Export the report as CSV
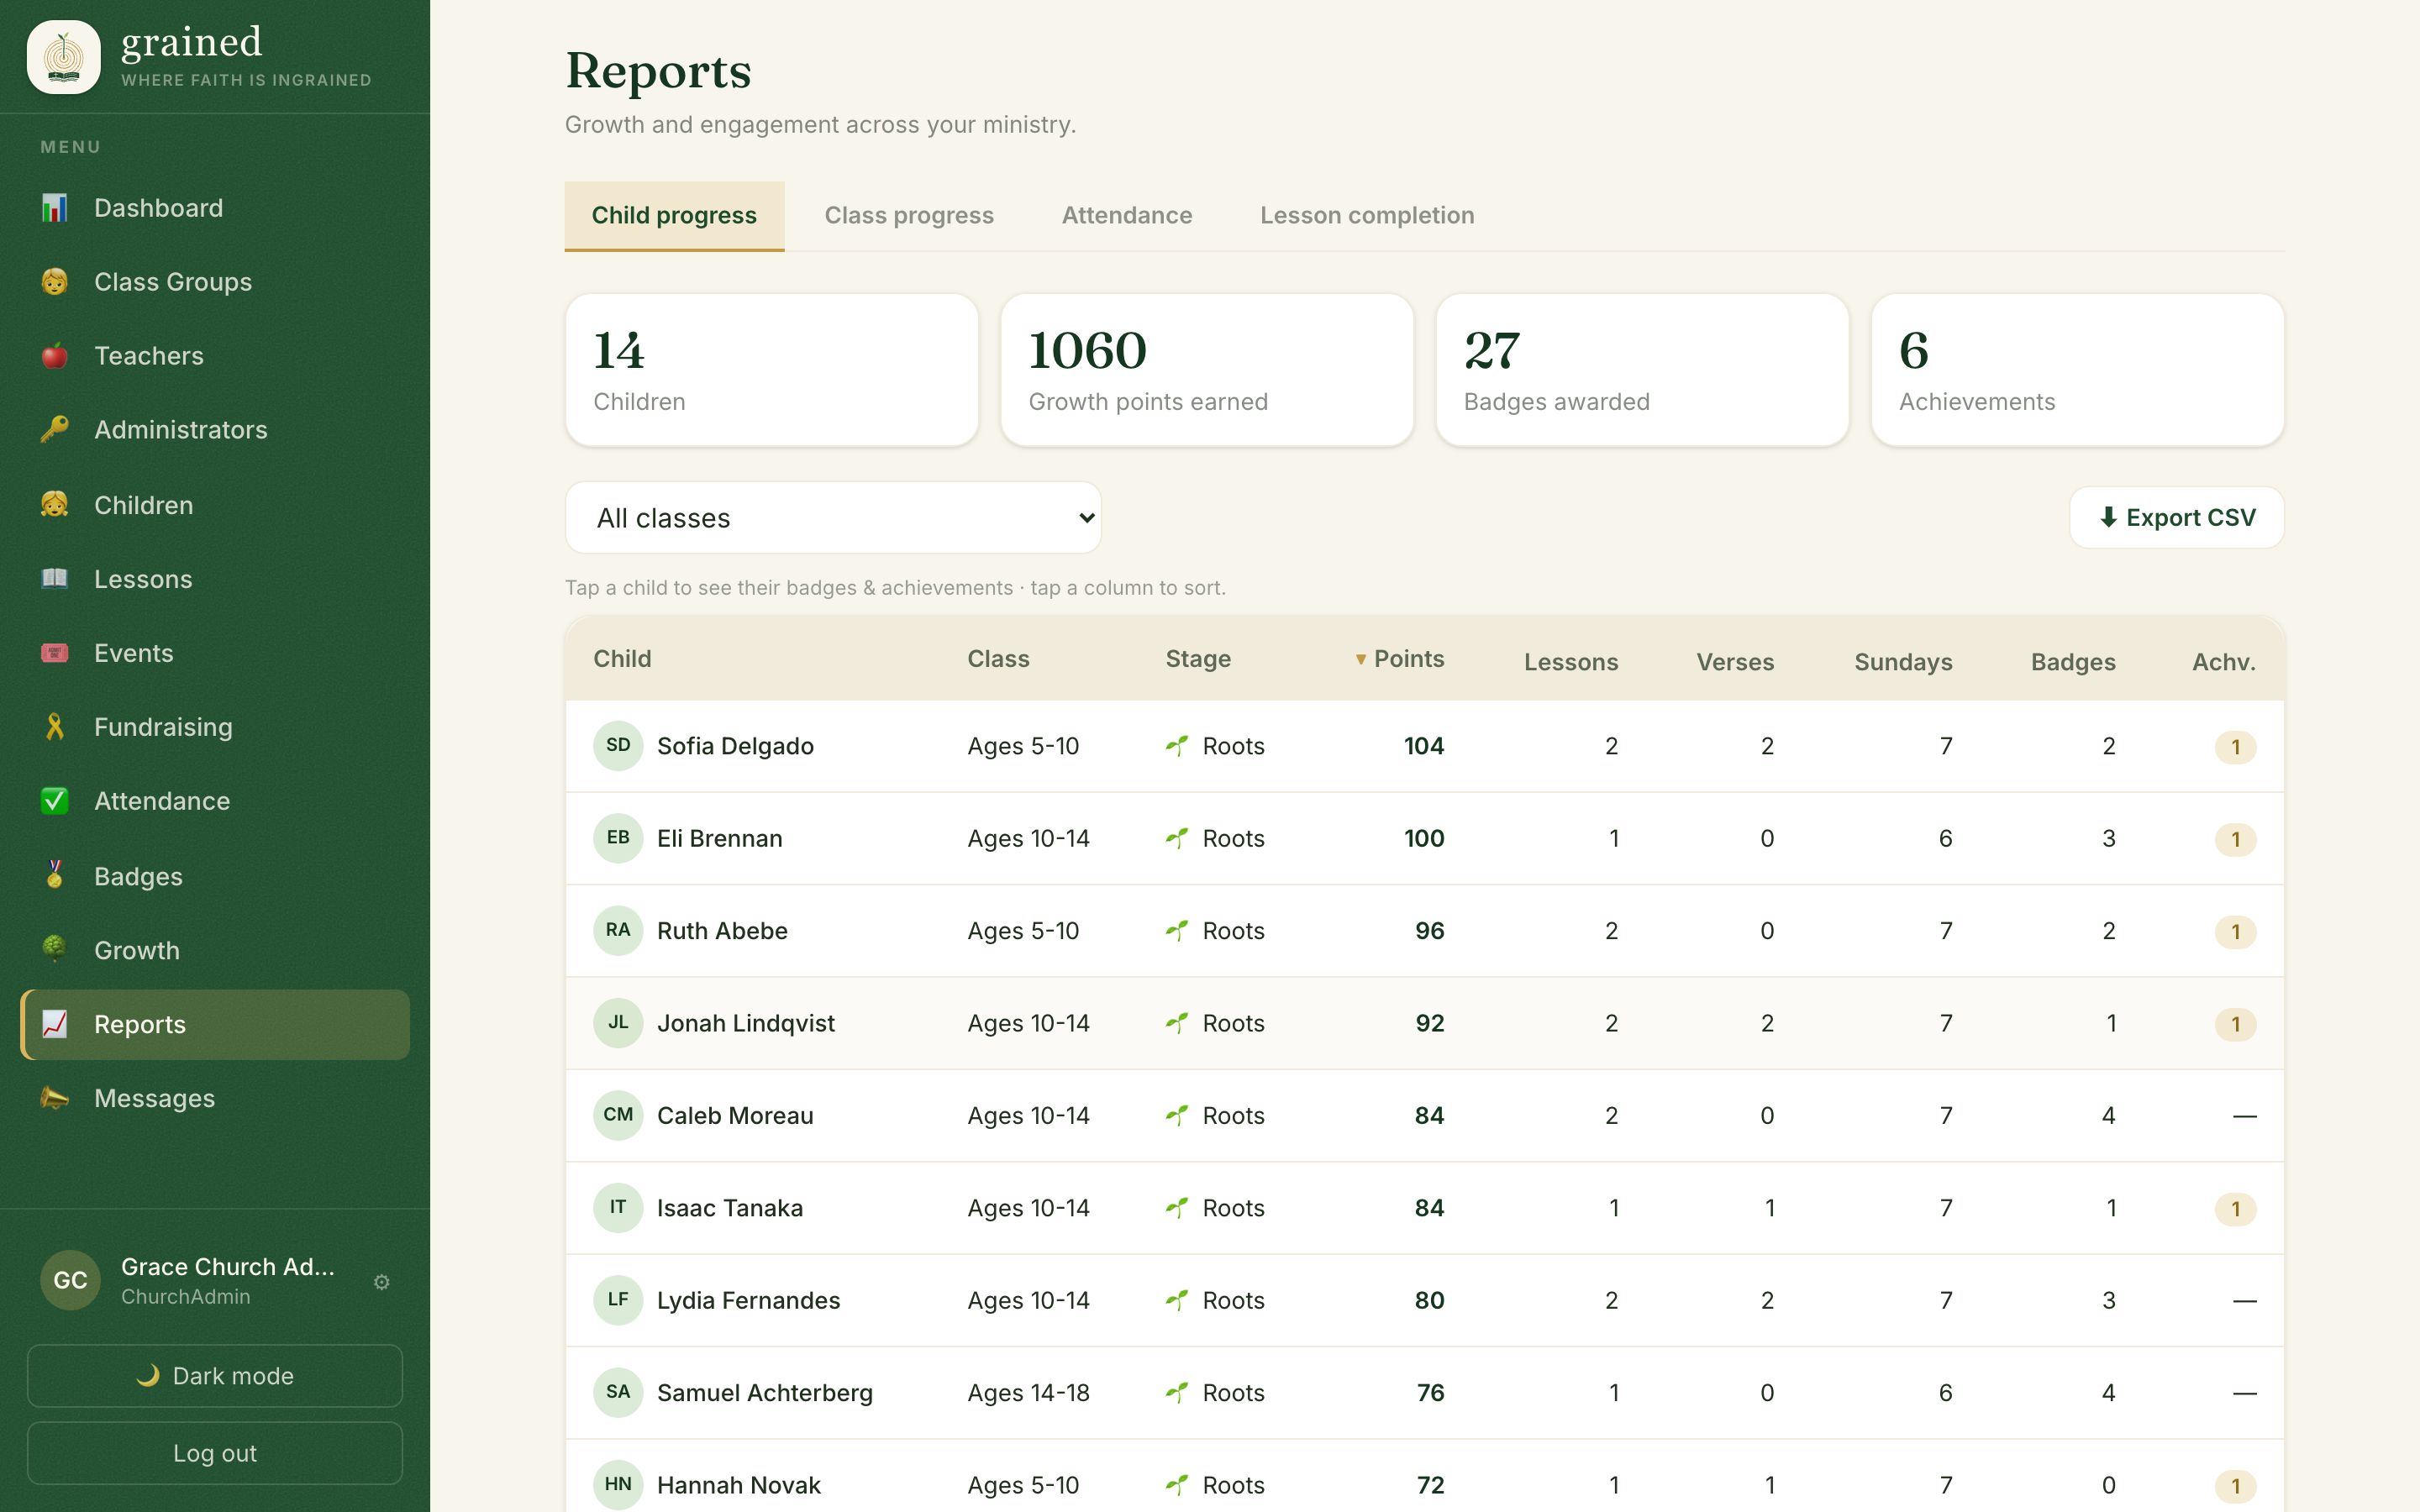The image size is (2420, 1512). point(2177,518)
